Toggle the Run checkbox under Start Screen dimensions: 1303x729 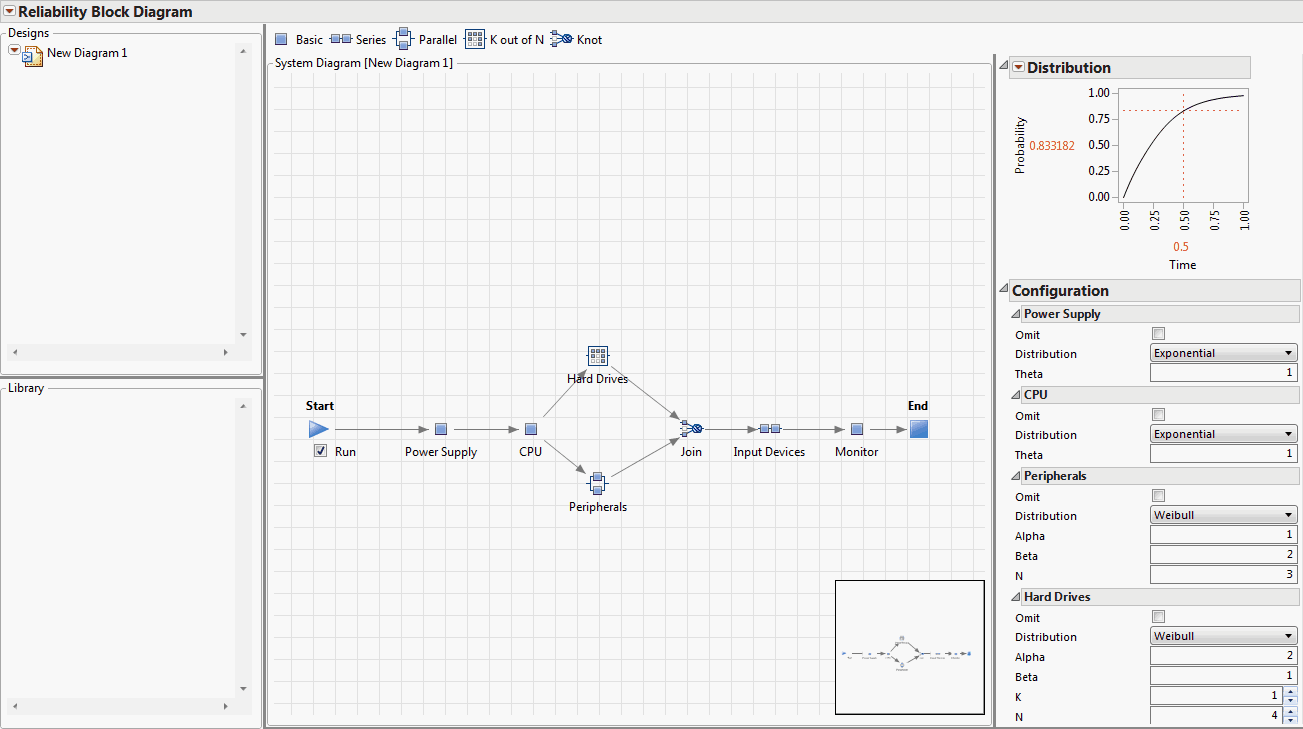320,450
